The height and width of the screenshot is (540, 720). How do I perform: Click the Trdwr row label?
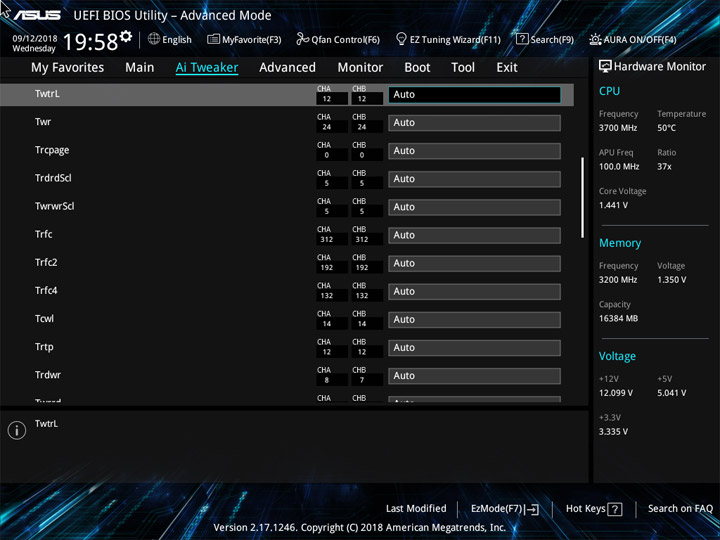tap(48, 375)
